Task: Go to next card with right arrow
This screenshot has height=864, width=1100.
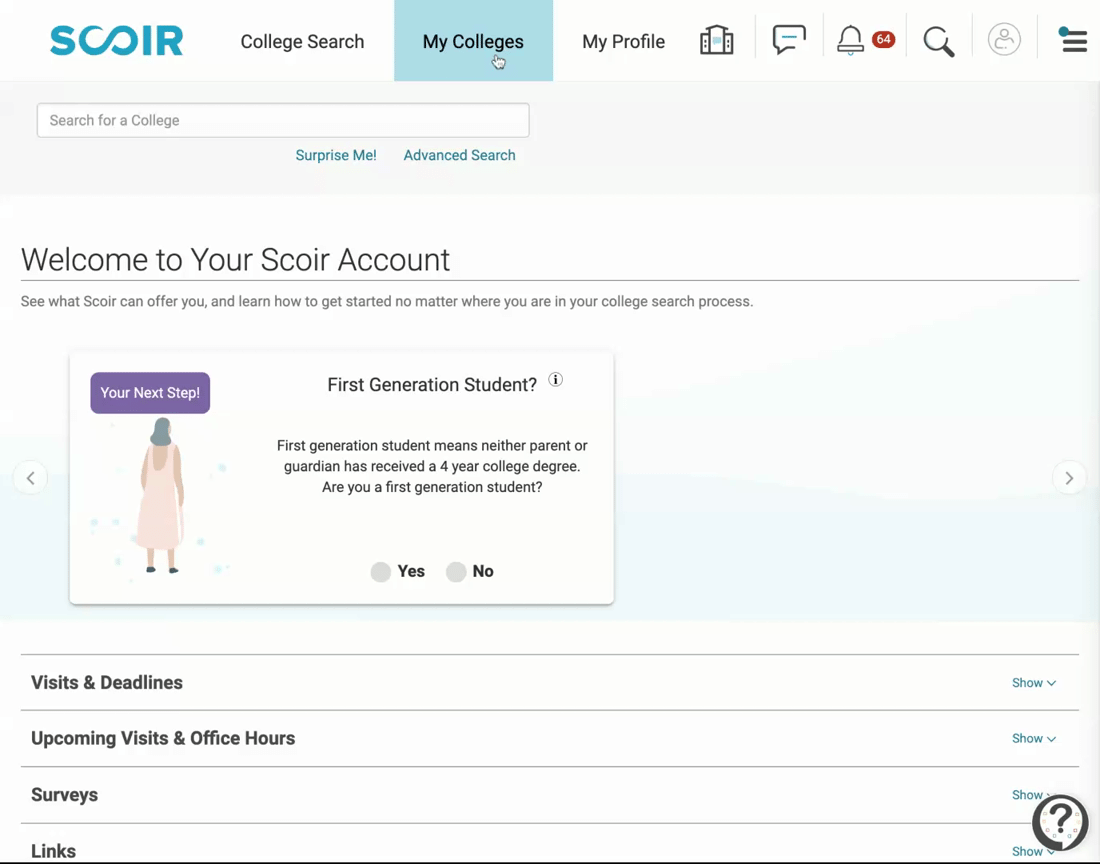Action: (x=1069, y=478)
